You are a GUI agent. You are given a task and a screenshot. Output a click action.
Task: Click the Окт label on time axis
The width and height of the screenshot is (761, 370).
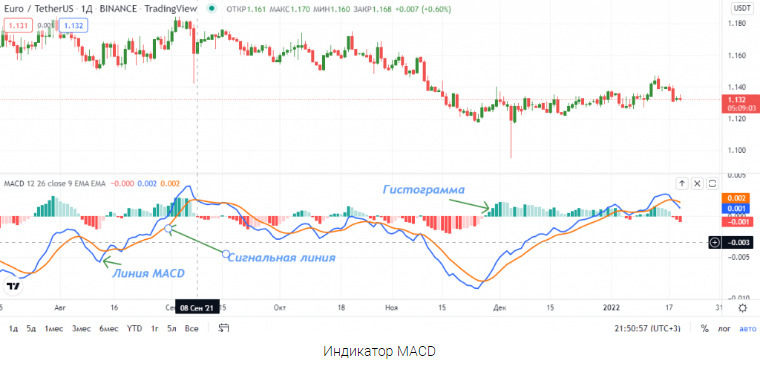click(280, 307)
